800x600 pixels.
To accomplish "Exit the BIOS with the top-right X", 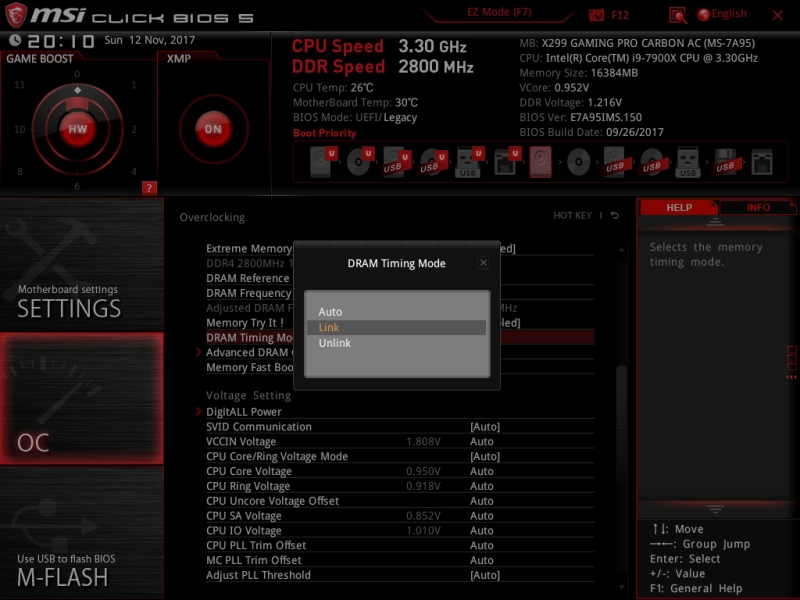I will click(778, 15).
